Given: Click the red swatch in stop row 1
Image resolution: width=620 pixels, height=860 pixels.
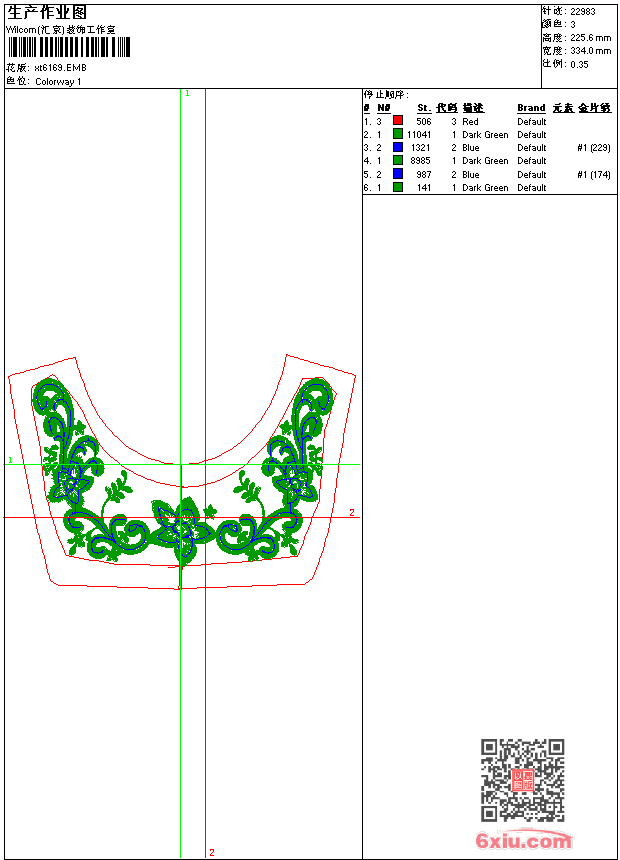Looking at the screenshot, I should tap(398, 121).
